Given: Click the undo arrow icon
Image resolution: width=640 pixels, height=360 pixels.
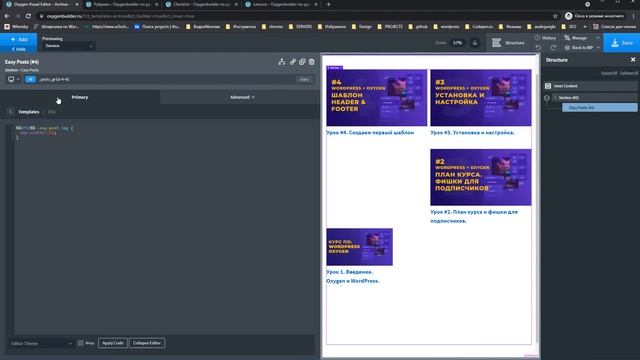Looking at the screenshot, I should pyautogui.click(x=538, y=48).
